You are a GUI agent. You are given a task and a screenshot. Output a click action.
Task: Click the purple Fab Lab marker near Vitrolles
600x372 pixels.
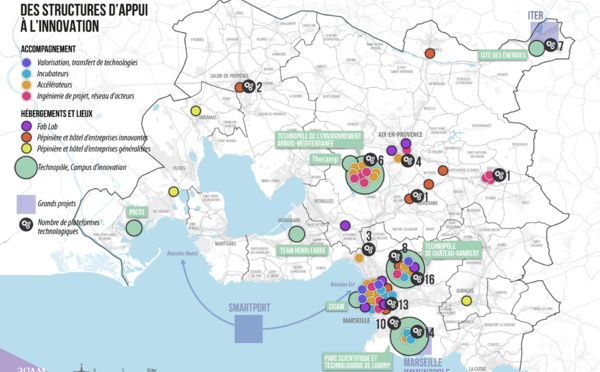tap(345, 225)
